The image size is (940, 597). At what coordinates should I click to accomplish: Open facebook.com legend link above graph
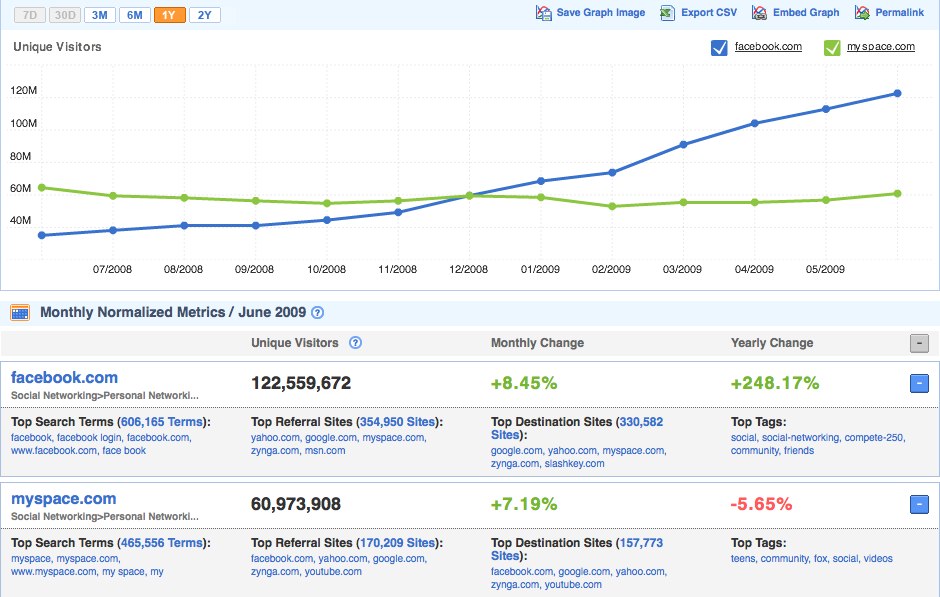coord(768,47)
